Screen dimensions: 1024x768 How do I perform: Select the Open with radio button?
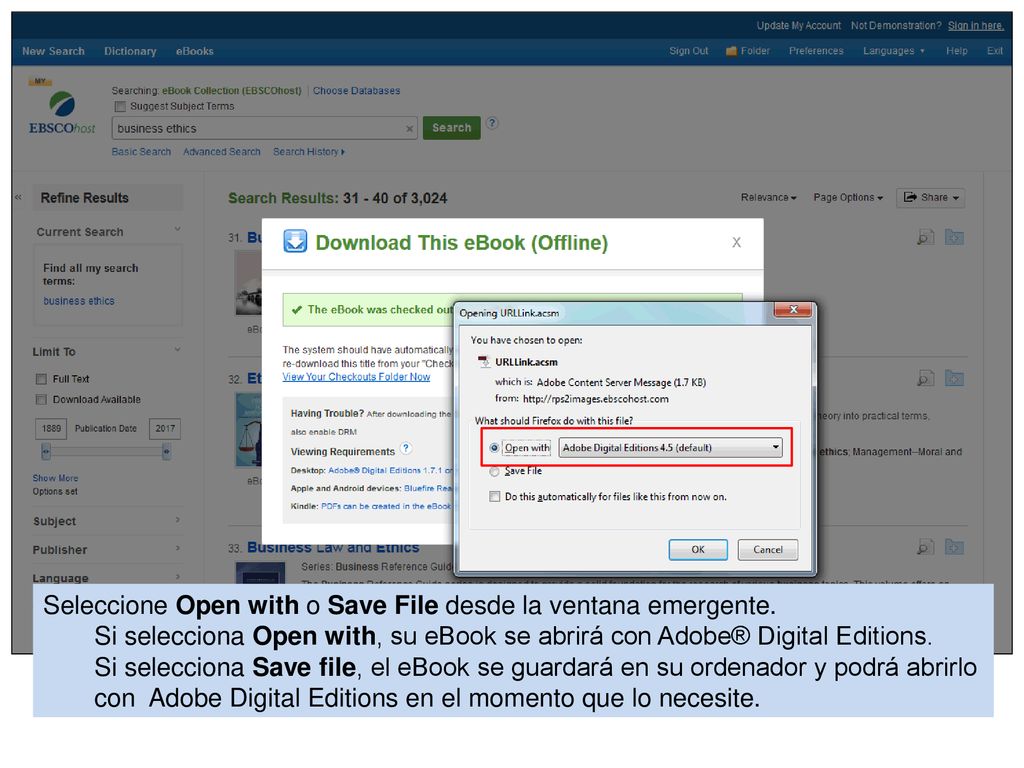(x=494, y=448)
